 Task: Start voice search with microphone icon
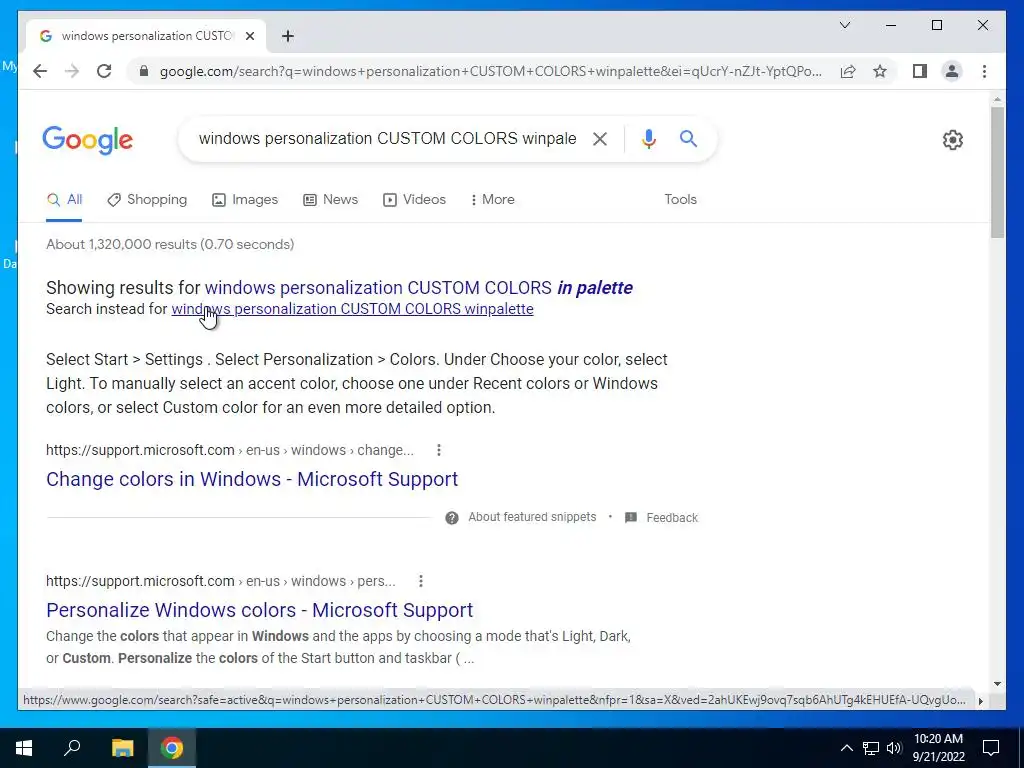[x=648, y=138]
